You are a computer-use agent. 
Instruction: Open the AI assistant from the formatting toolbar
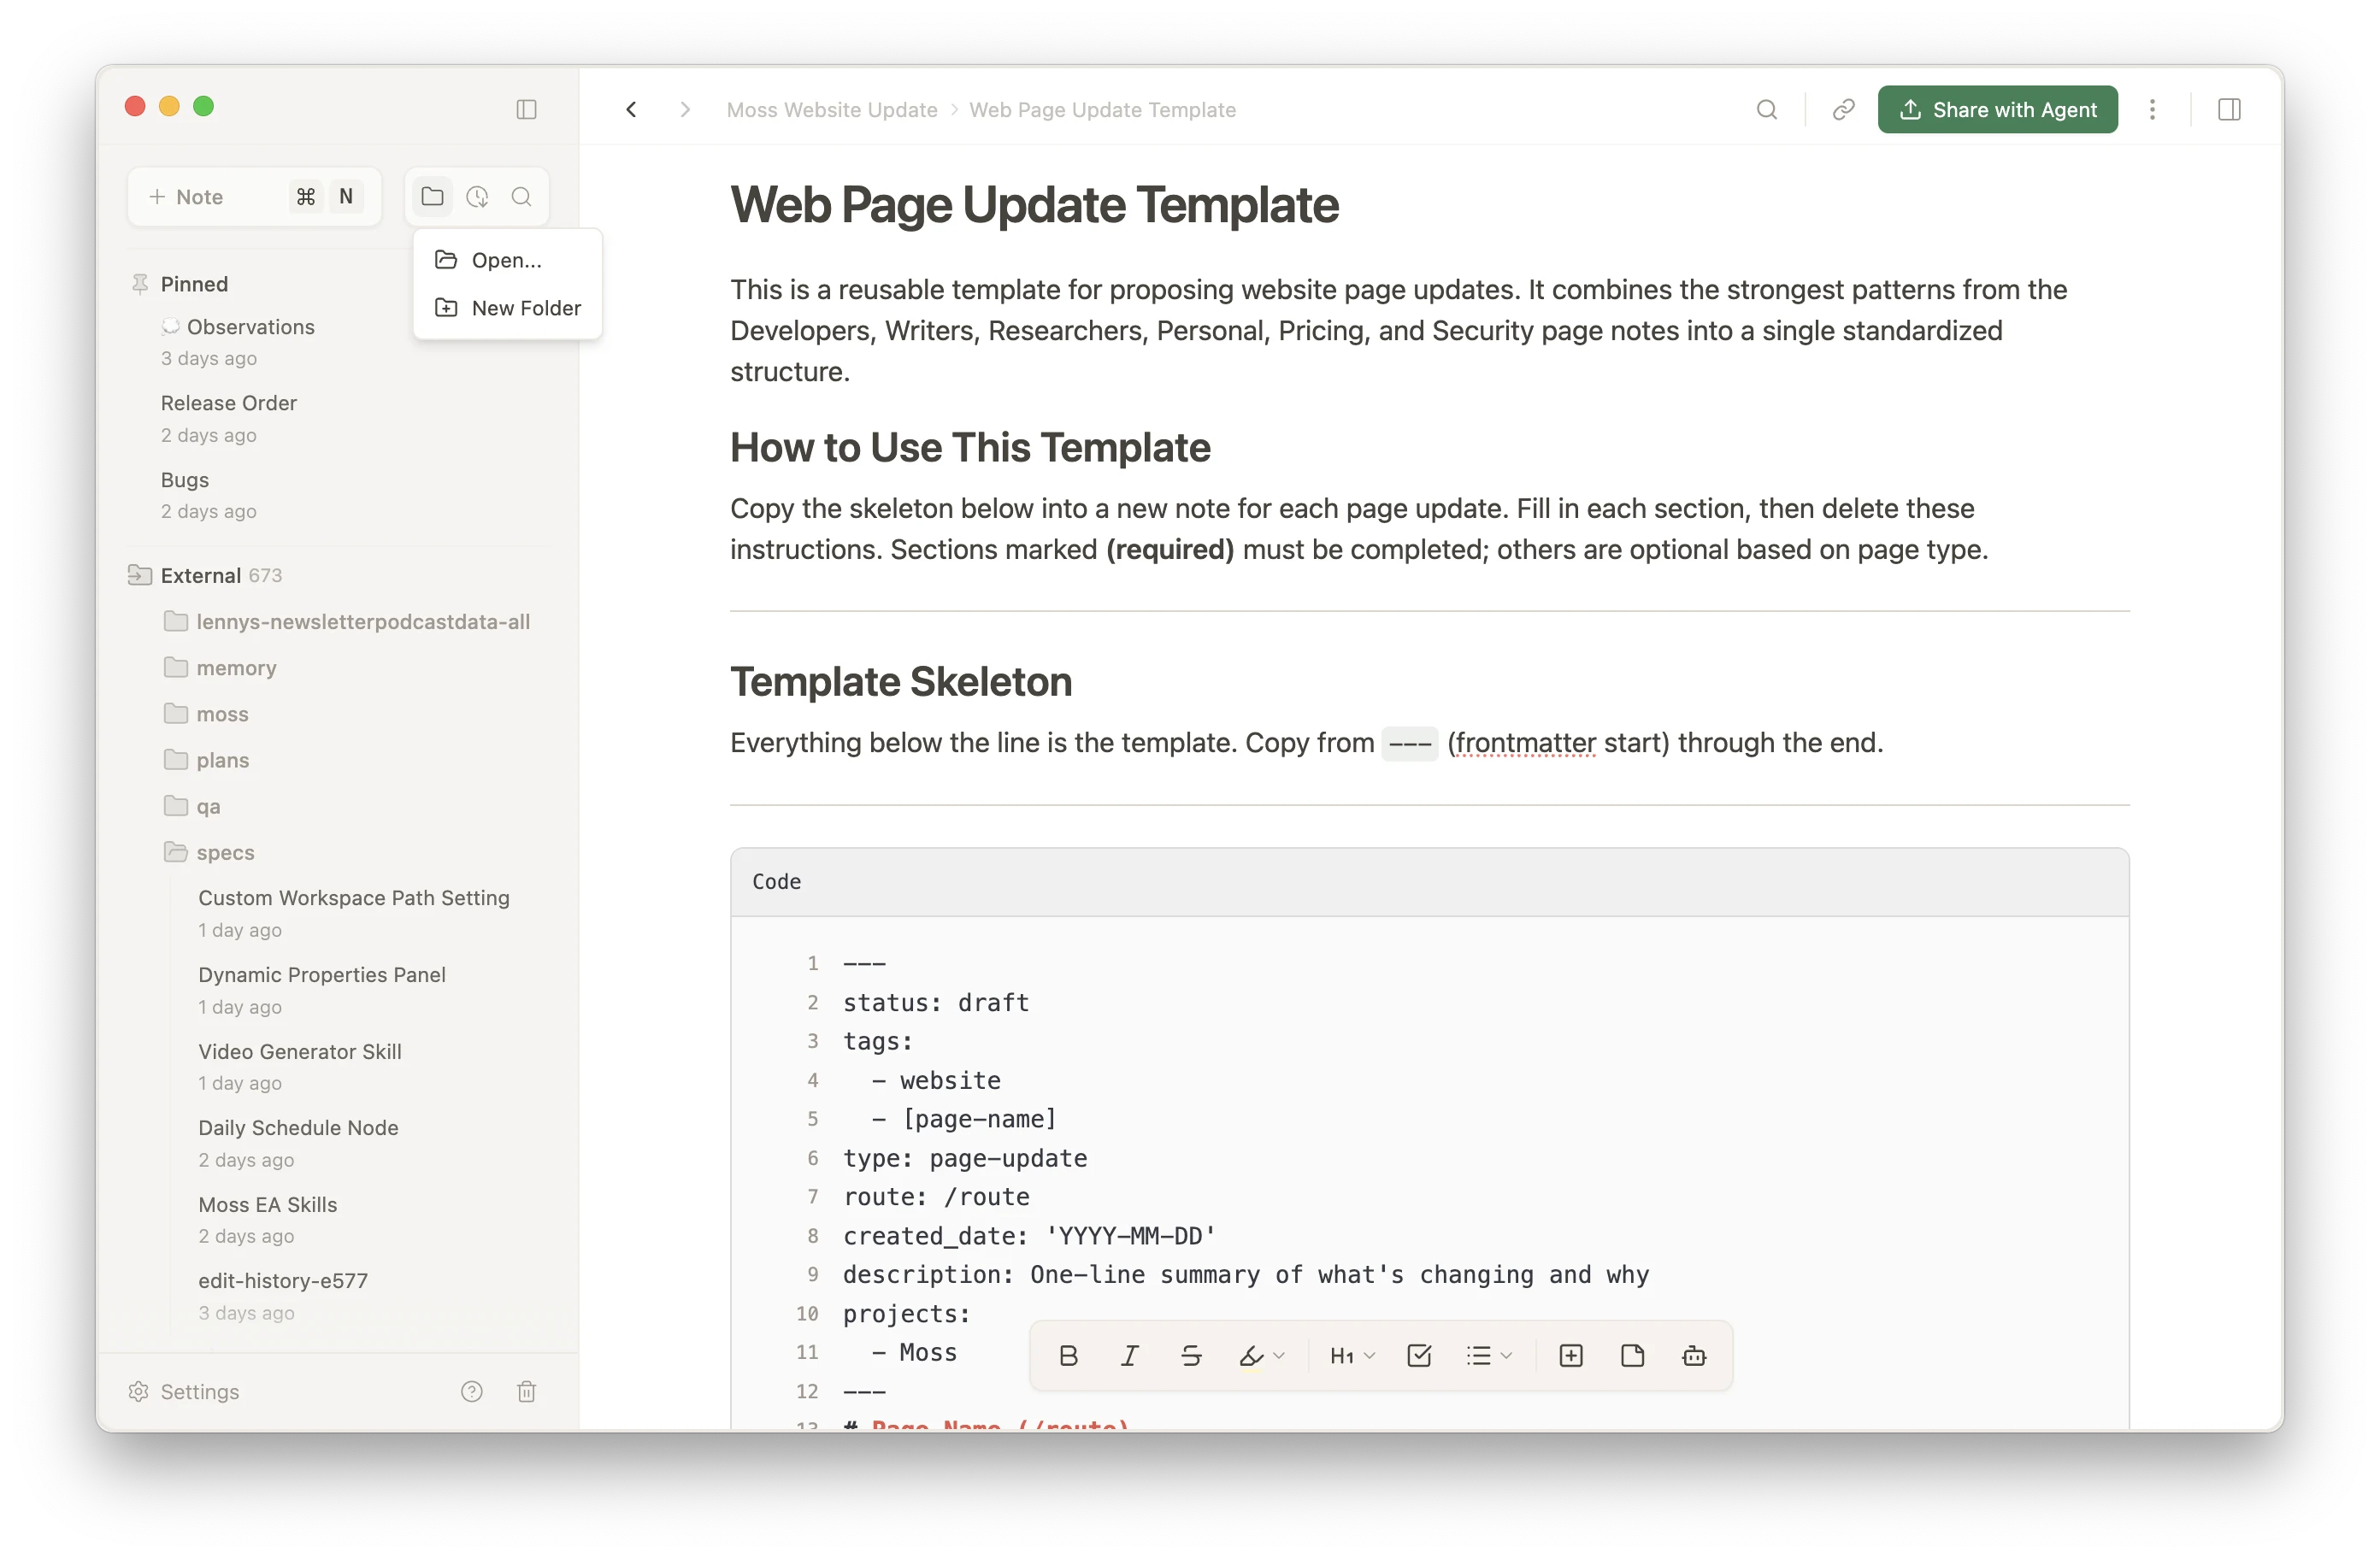[x=1695, y=1355]
